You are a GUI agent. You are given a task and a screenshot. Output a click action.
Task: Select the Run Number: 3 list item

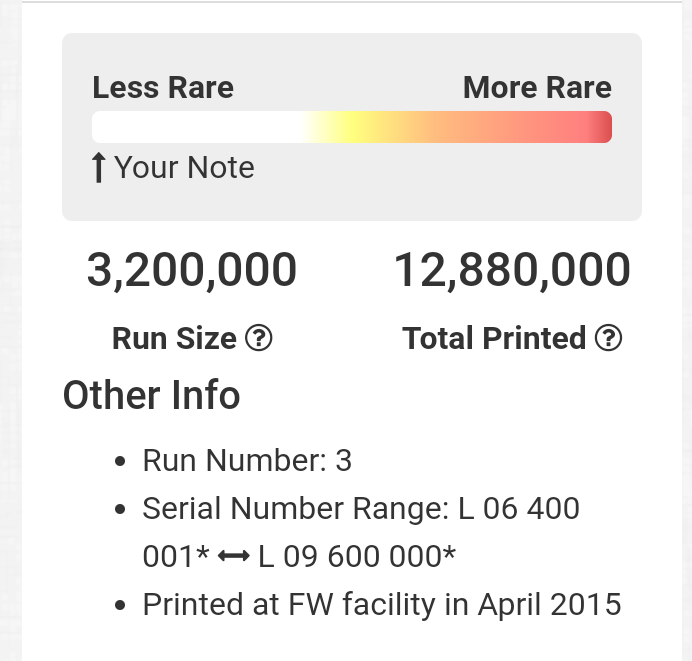247,461
